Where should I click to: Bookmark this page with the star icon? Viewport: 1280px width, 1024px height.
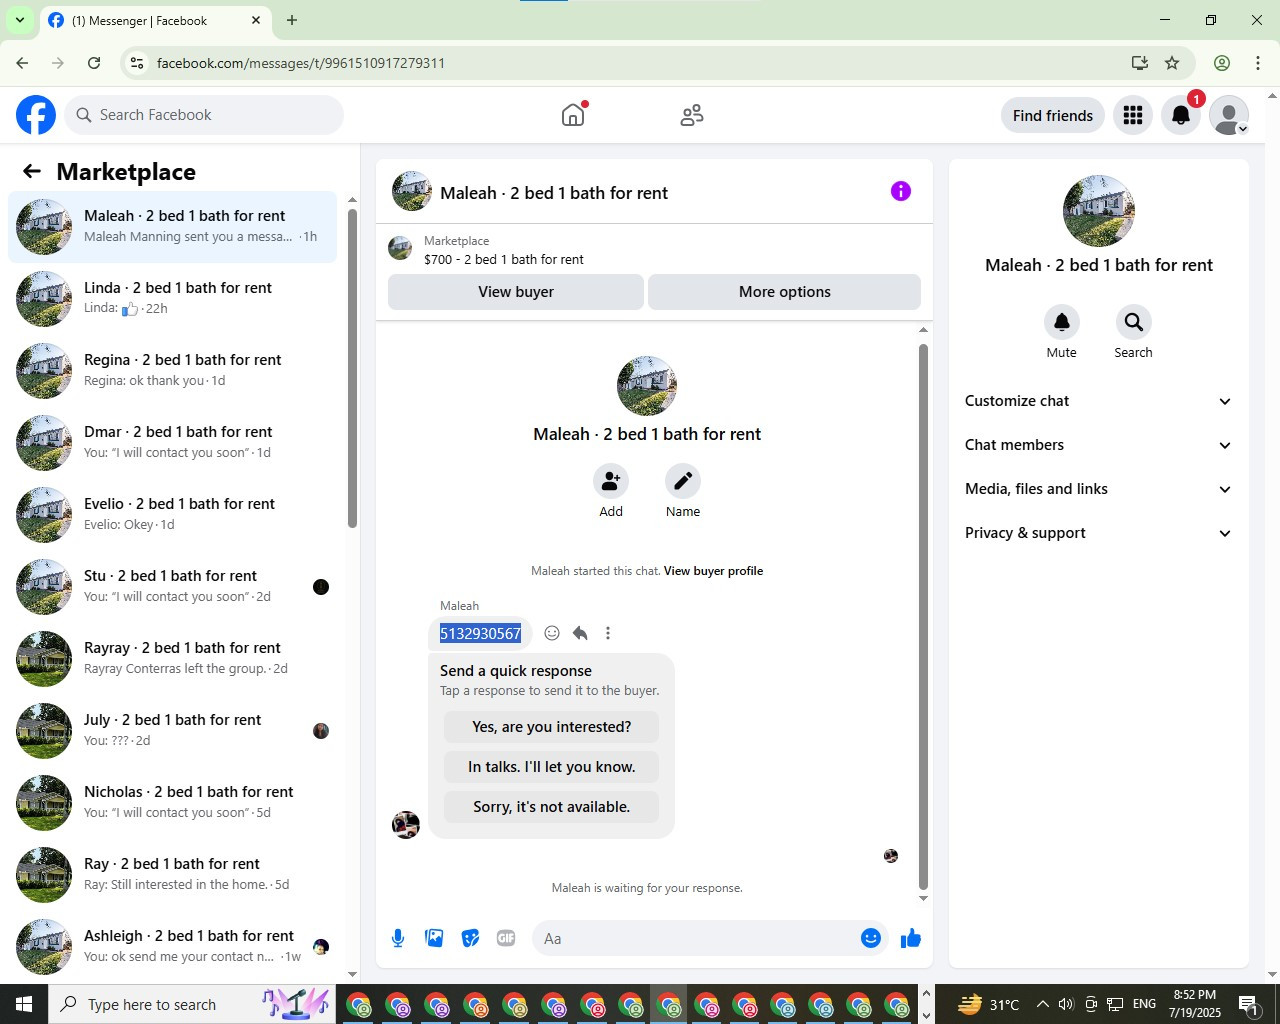click(1172, 63)
